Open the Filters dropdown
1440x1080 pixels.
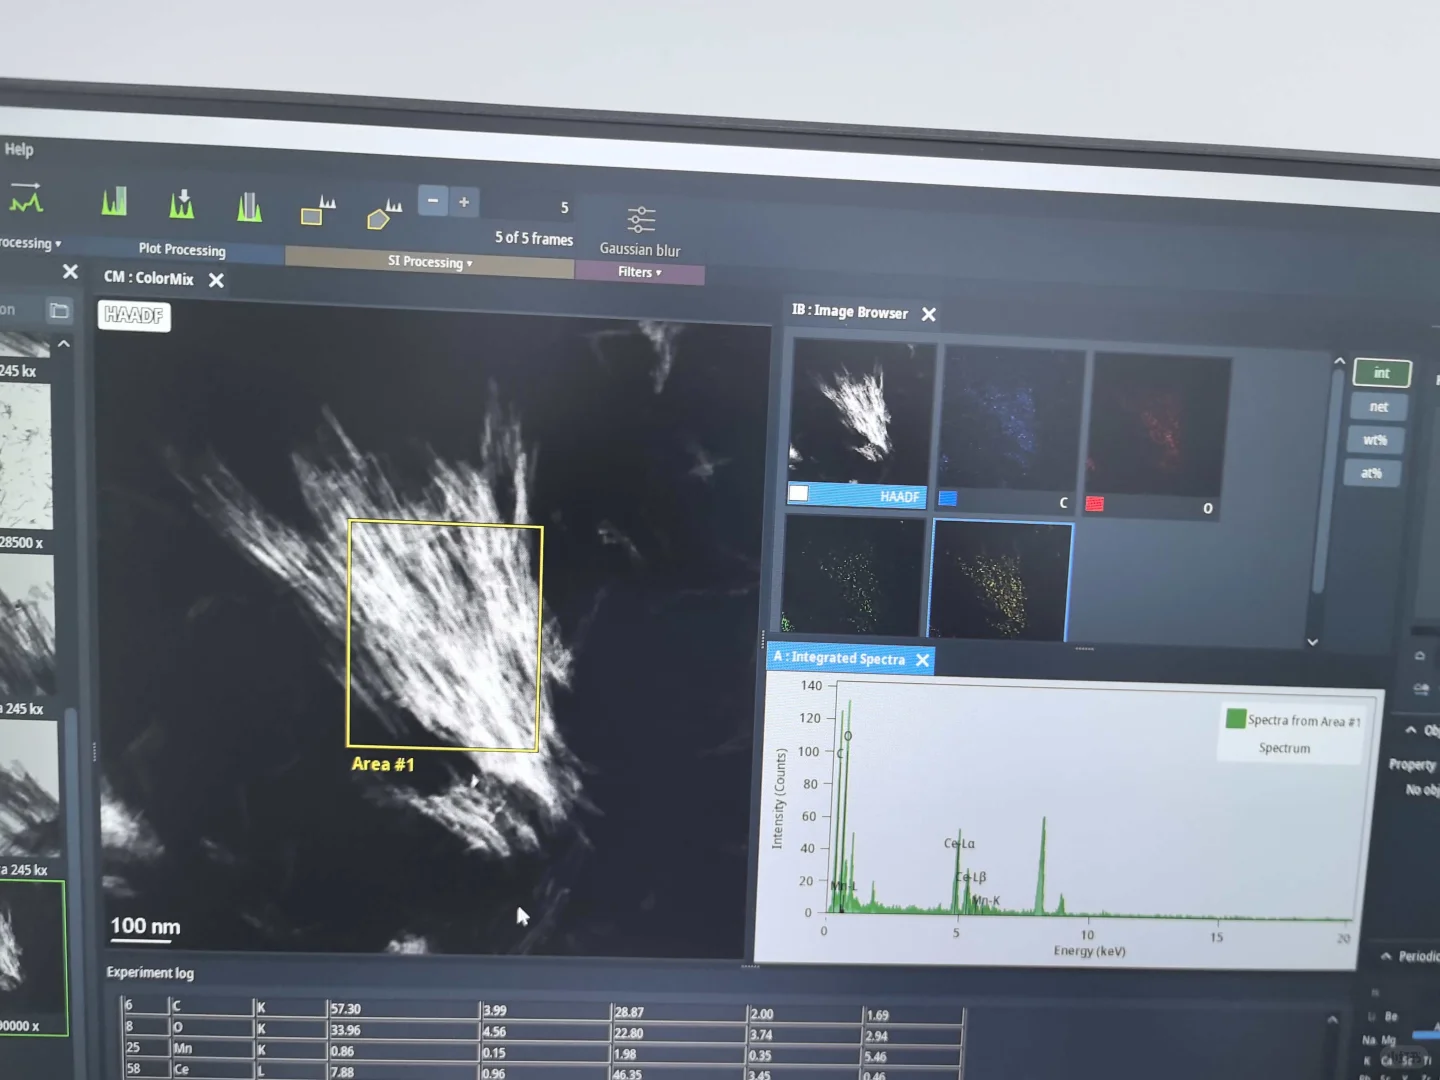tap(639, 272)
